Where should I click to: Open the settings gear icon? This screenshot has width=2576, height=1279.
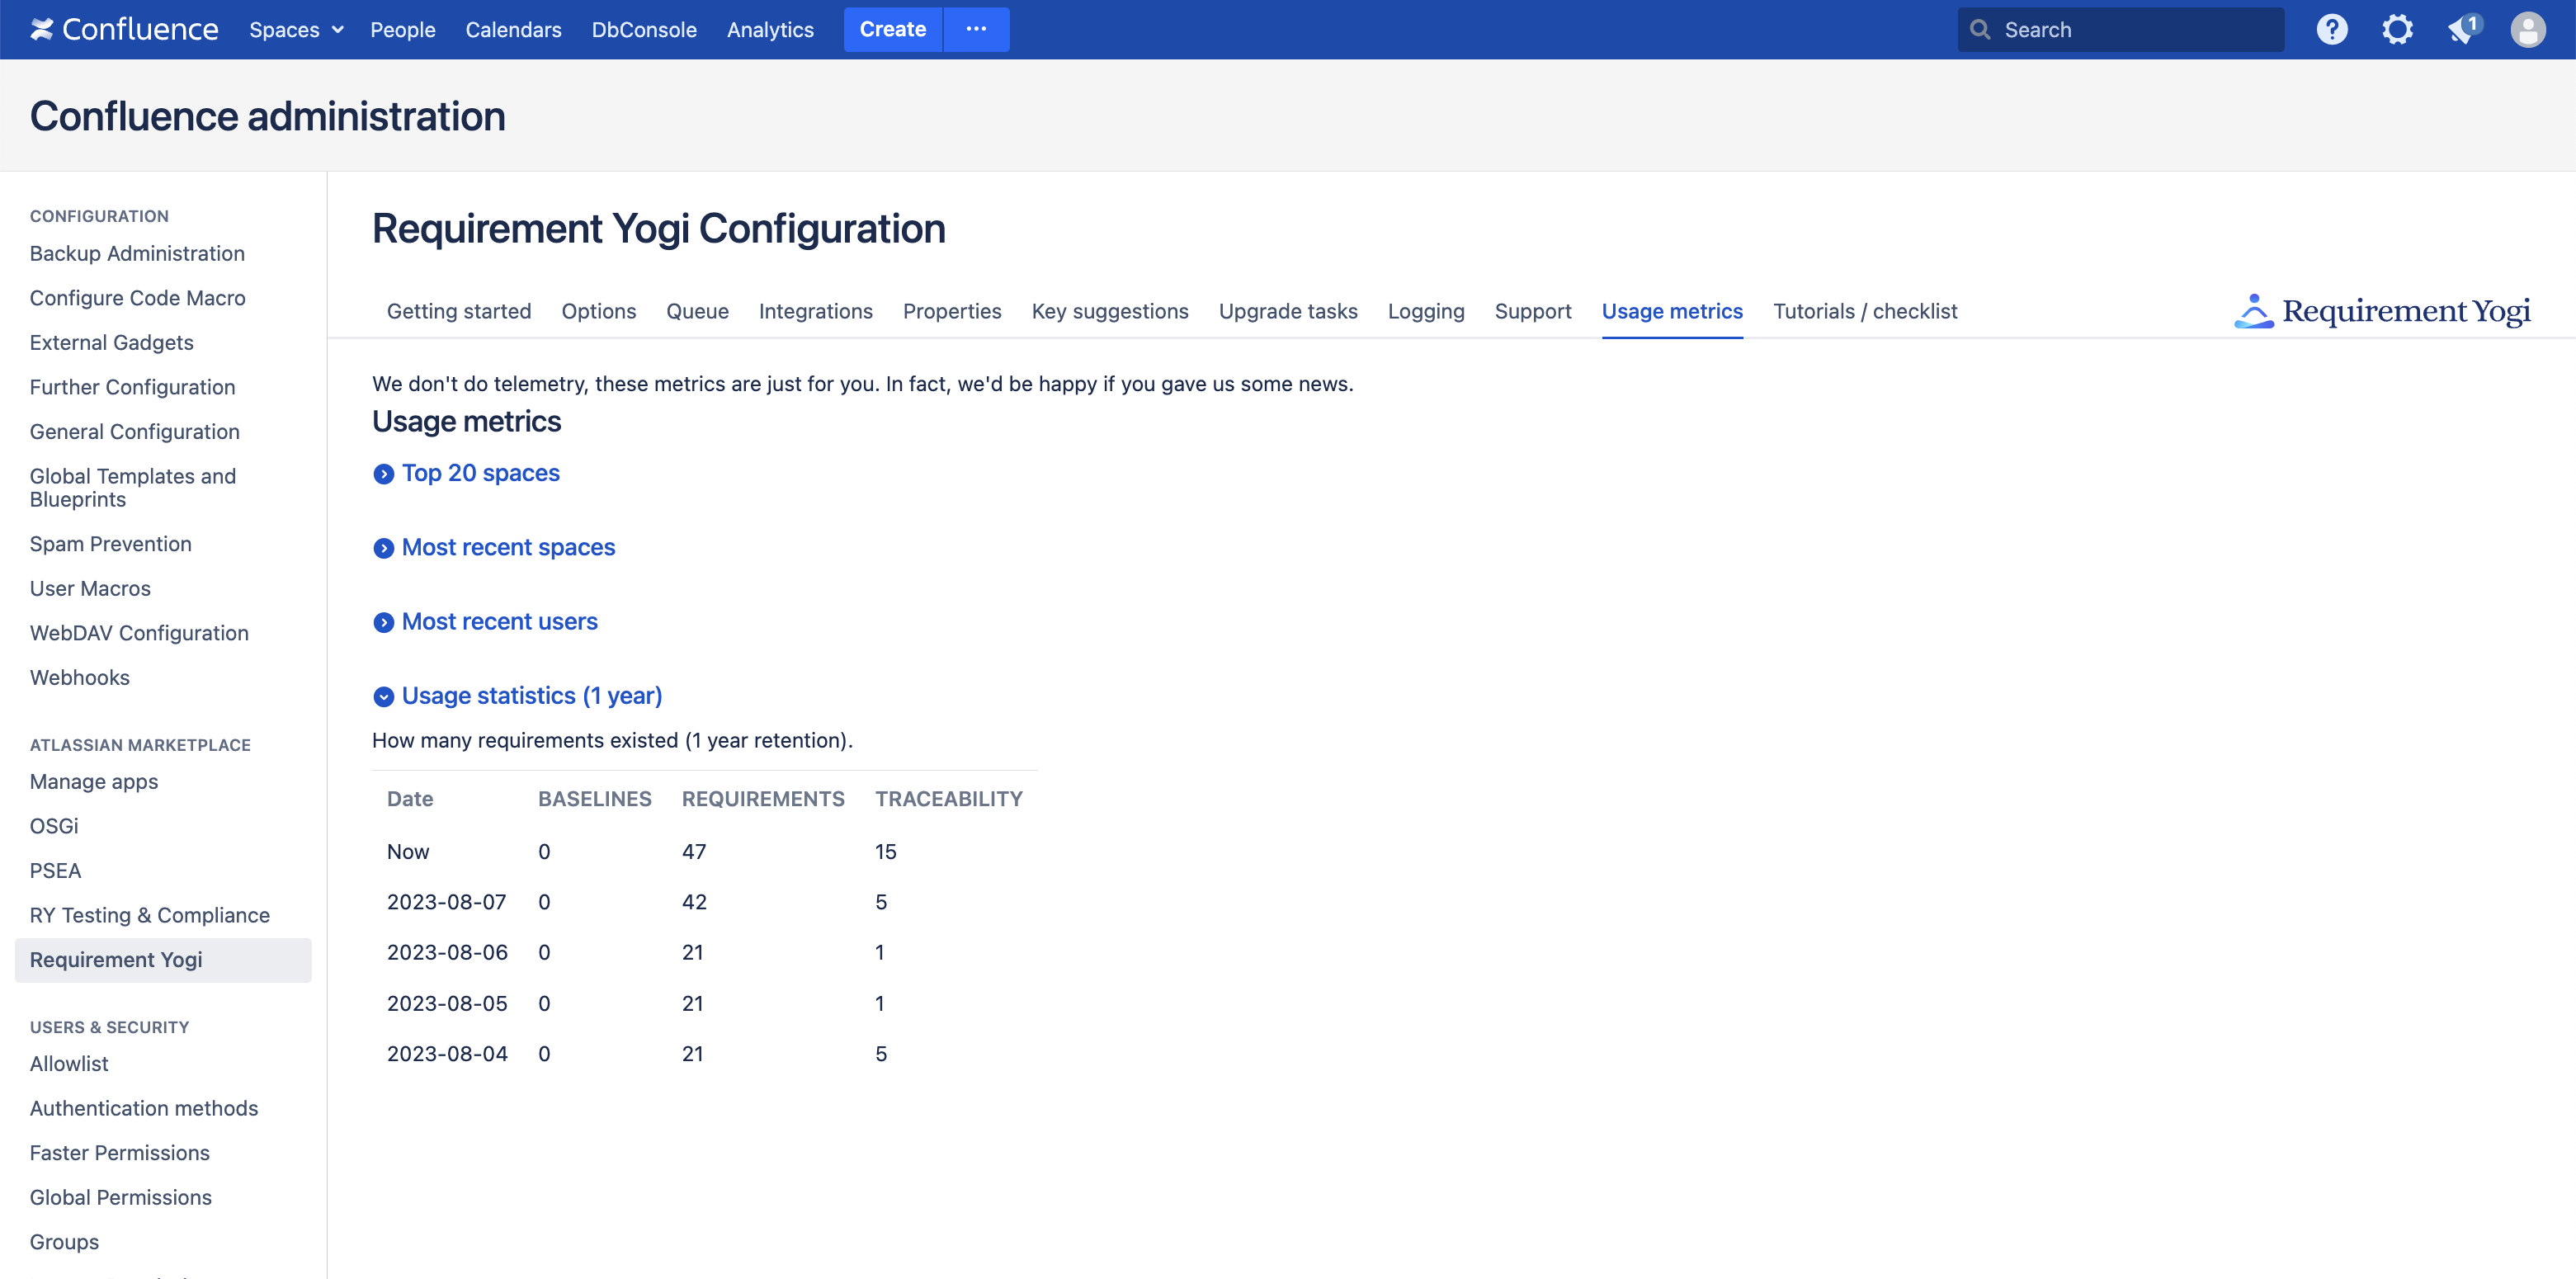2397,30
